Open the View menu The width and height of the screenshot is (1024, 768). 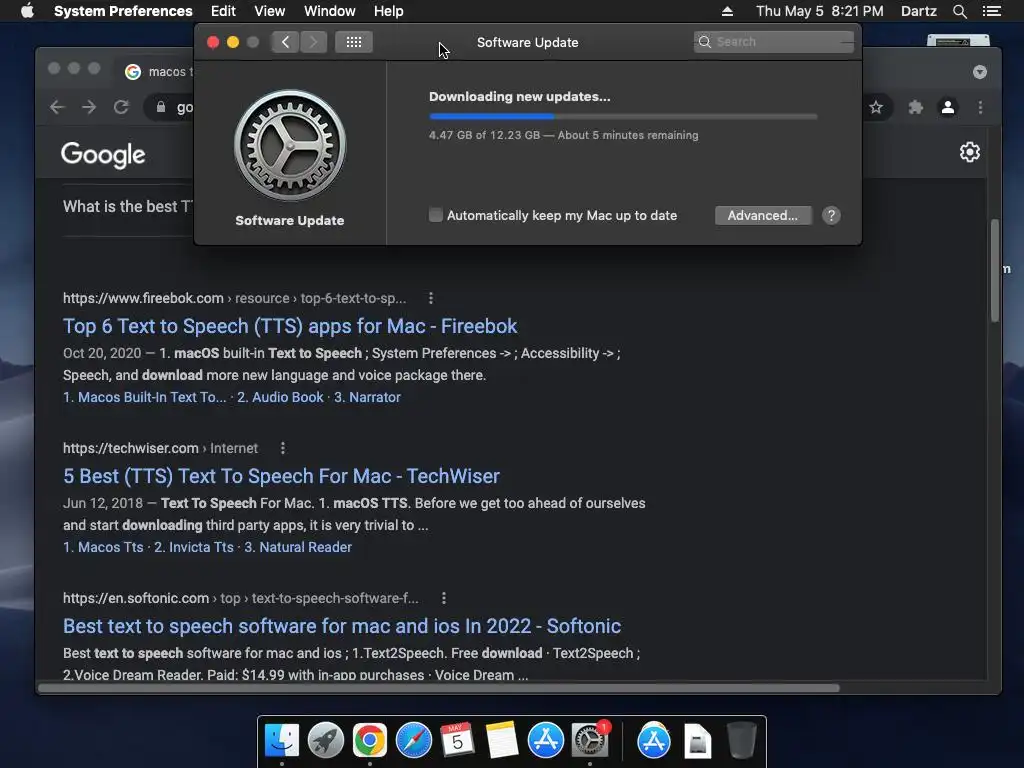point(269,11)
